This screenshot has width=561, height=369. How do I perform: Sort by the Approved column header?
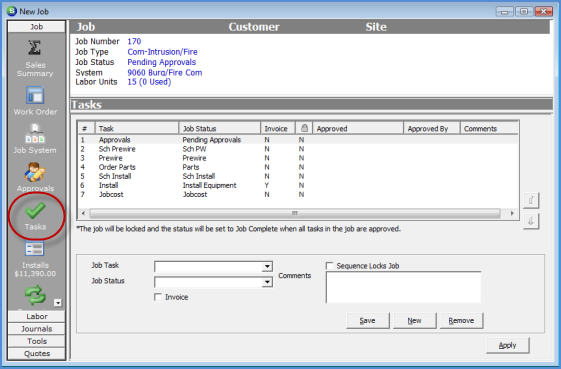tap(358, 128)
